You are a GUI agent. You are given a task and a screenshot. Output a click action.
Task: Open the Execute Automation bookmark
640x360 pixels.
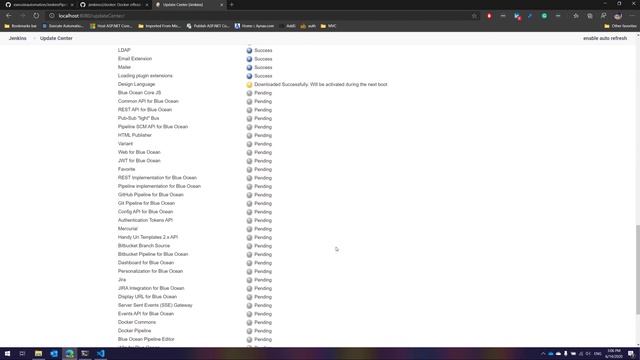(63, 26)
